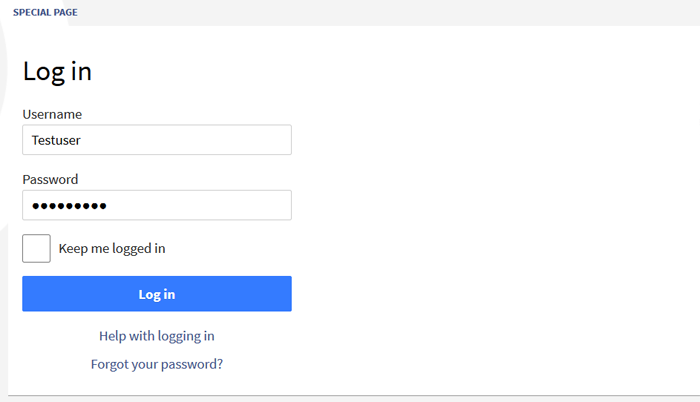
Task: Click the Log in page heading
Action: click(57, 71)
